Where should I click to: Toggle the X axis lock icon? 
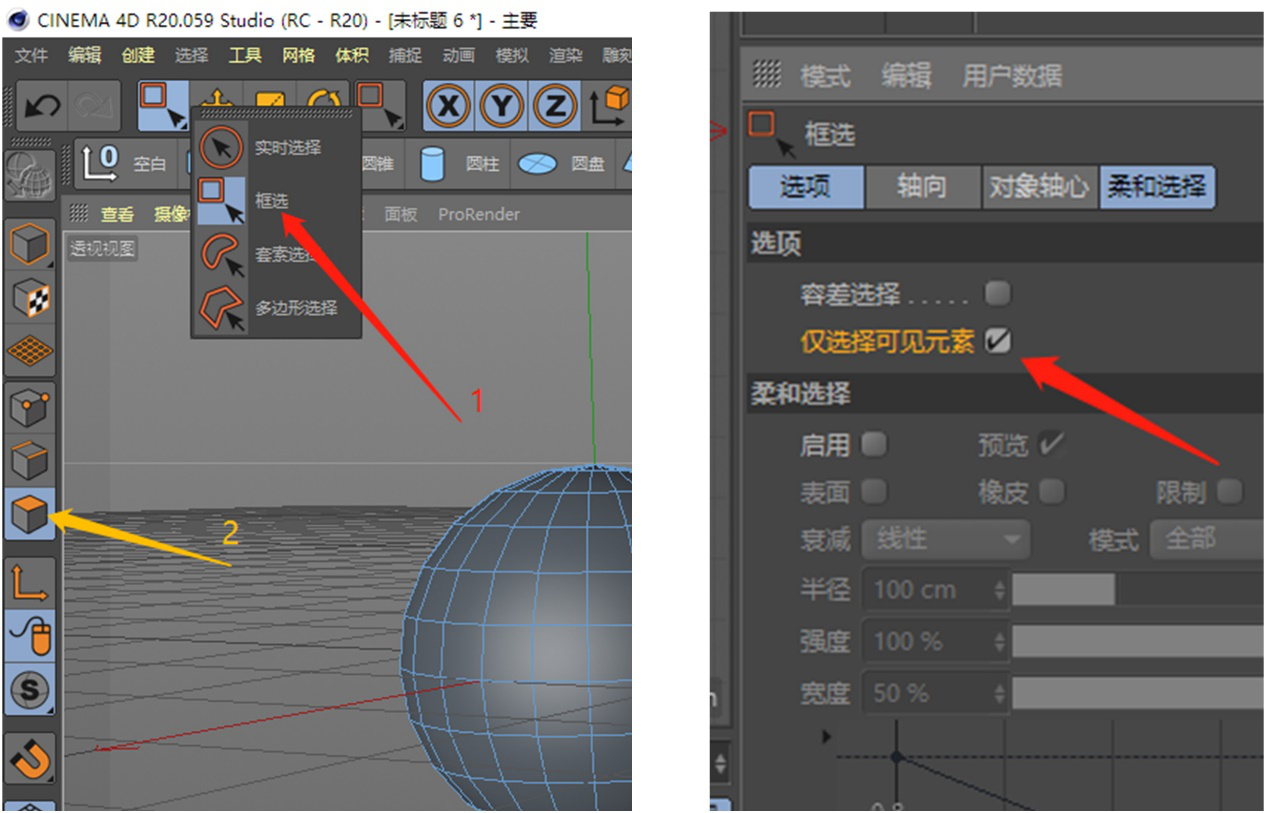[449, 105]
